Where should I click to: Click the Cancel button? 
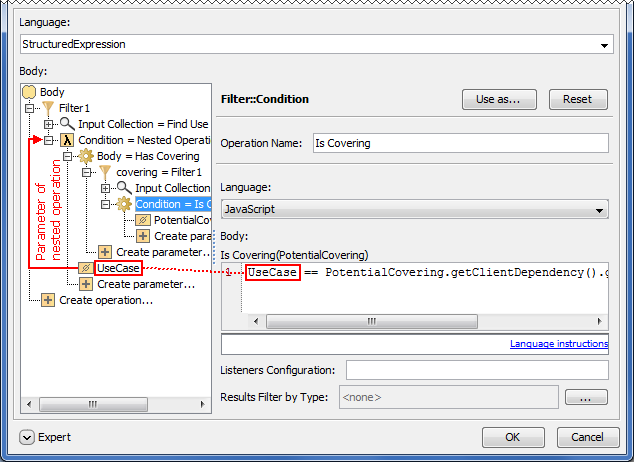coord(588,437)
